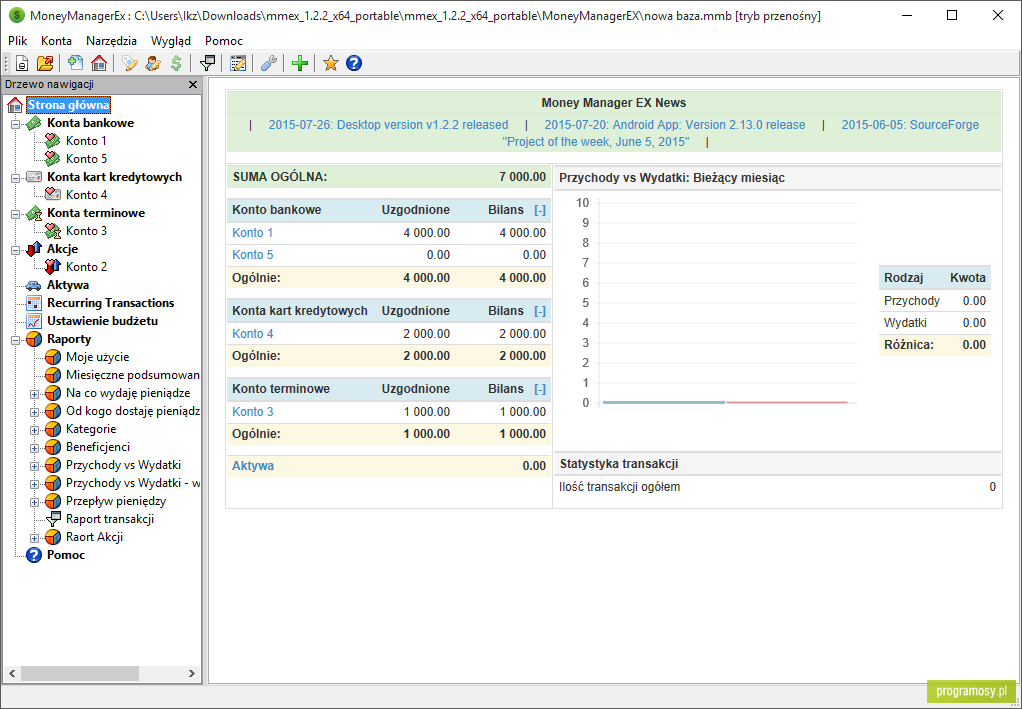The height and width of the screenshot is (709, 1022).
Task: Click the Raport transakcji funnel icon in tree
Action: tap(52, 519)
